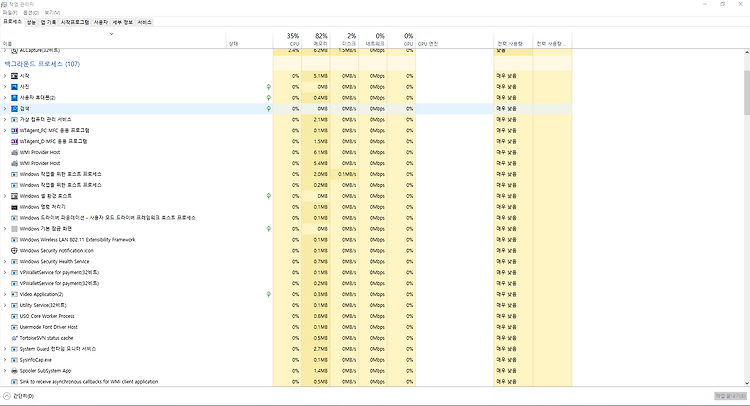Click the WTAgent_D MFC process icon
The width and height of the screenshot is (750, 406).
pyautogui.click(x=14, y=142)
